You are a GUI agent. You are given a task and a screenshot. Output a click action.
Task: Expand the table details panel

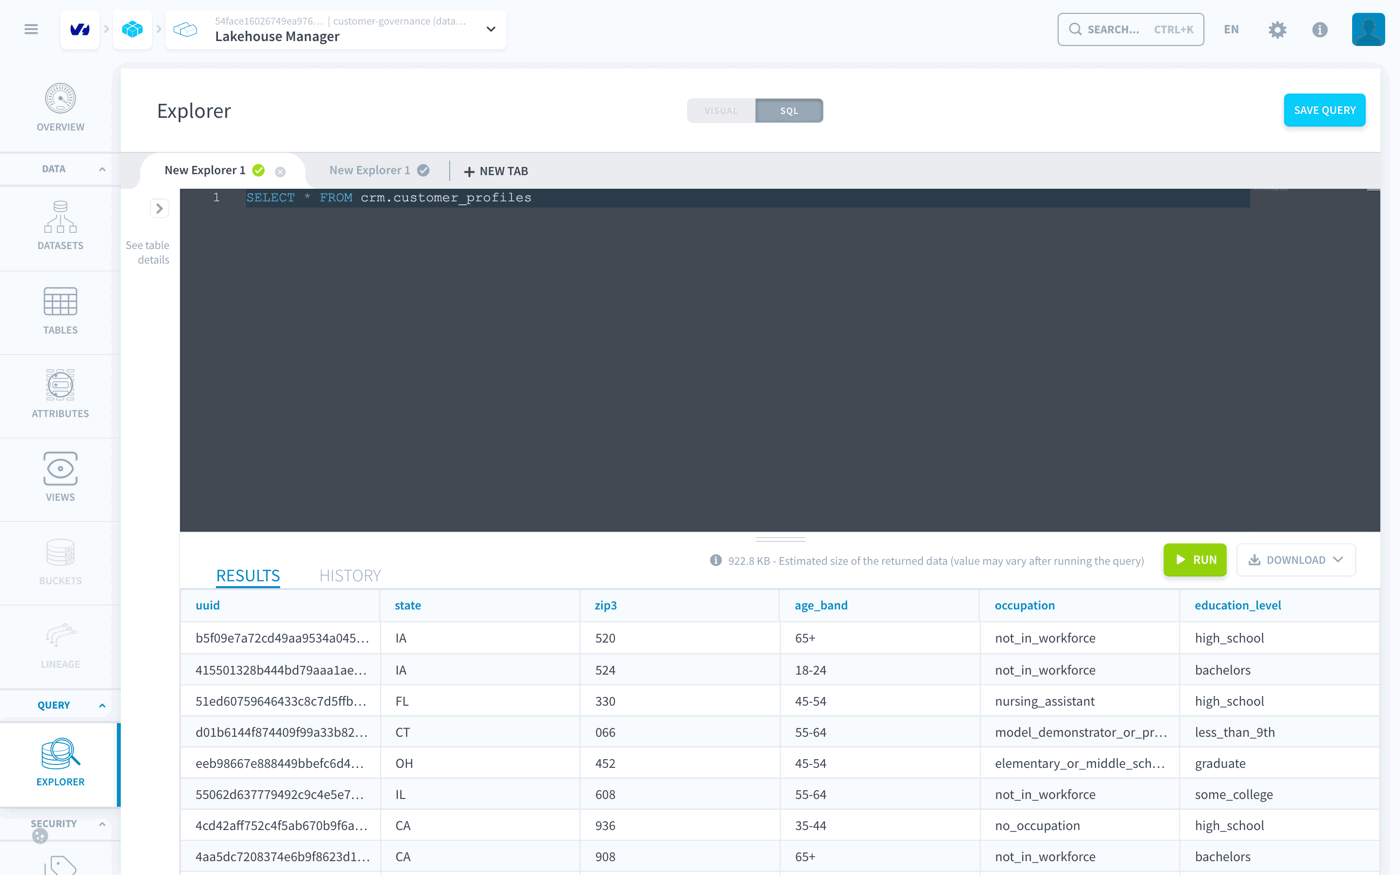pyautogui.click(x=159, y=209)
